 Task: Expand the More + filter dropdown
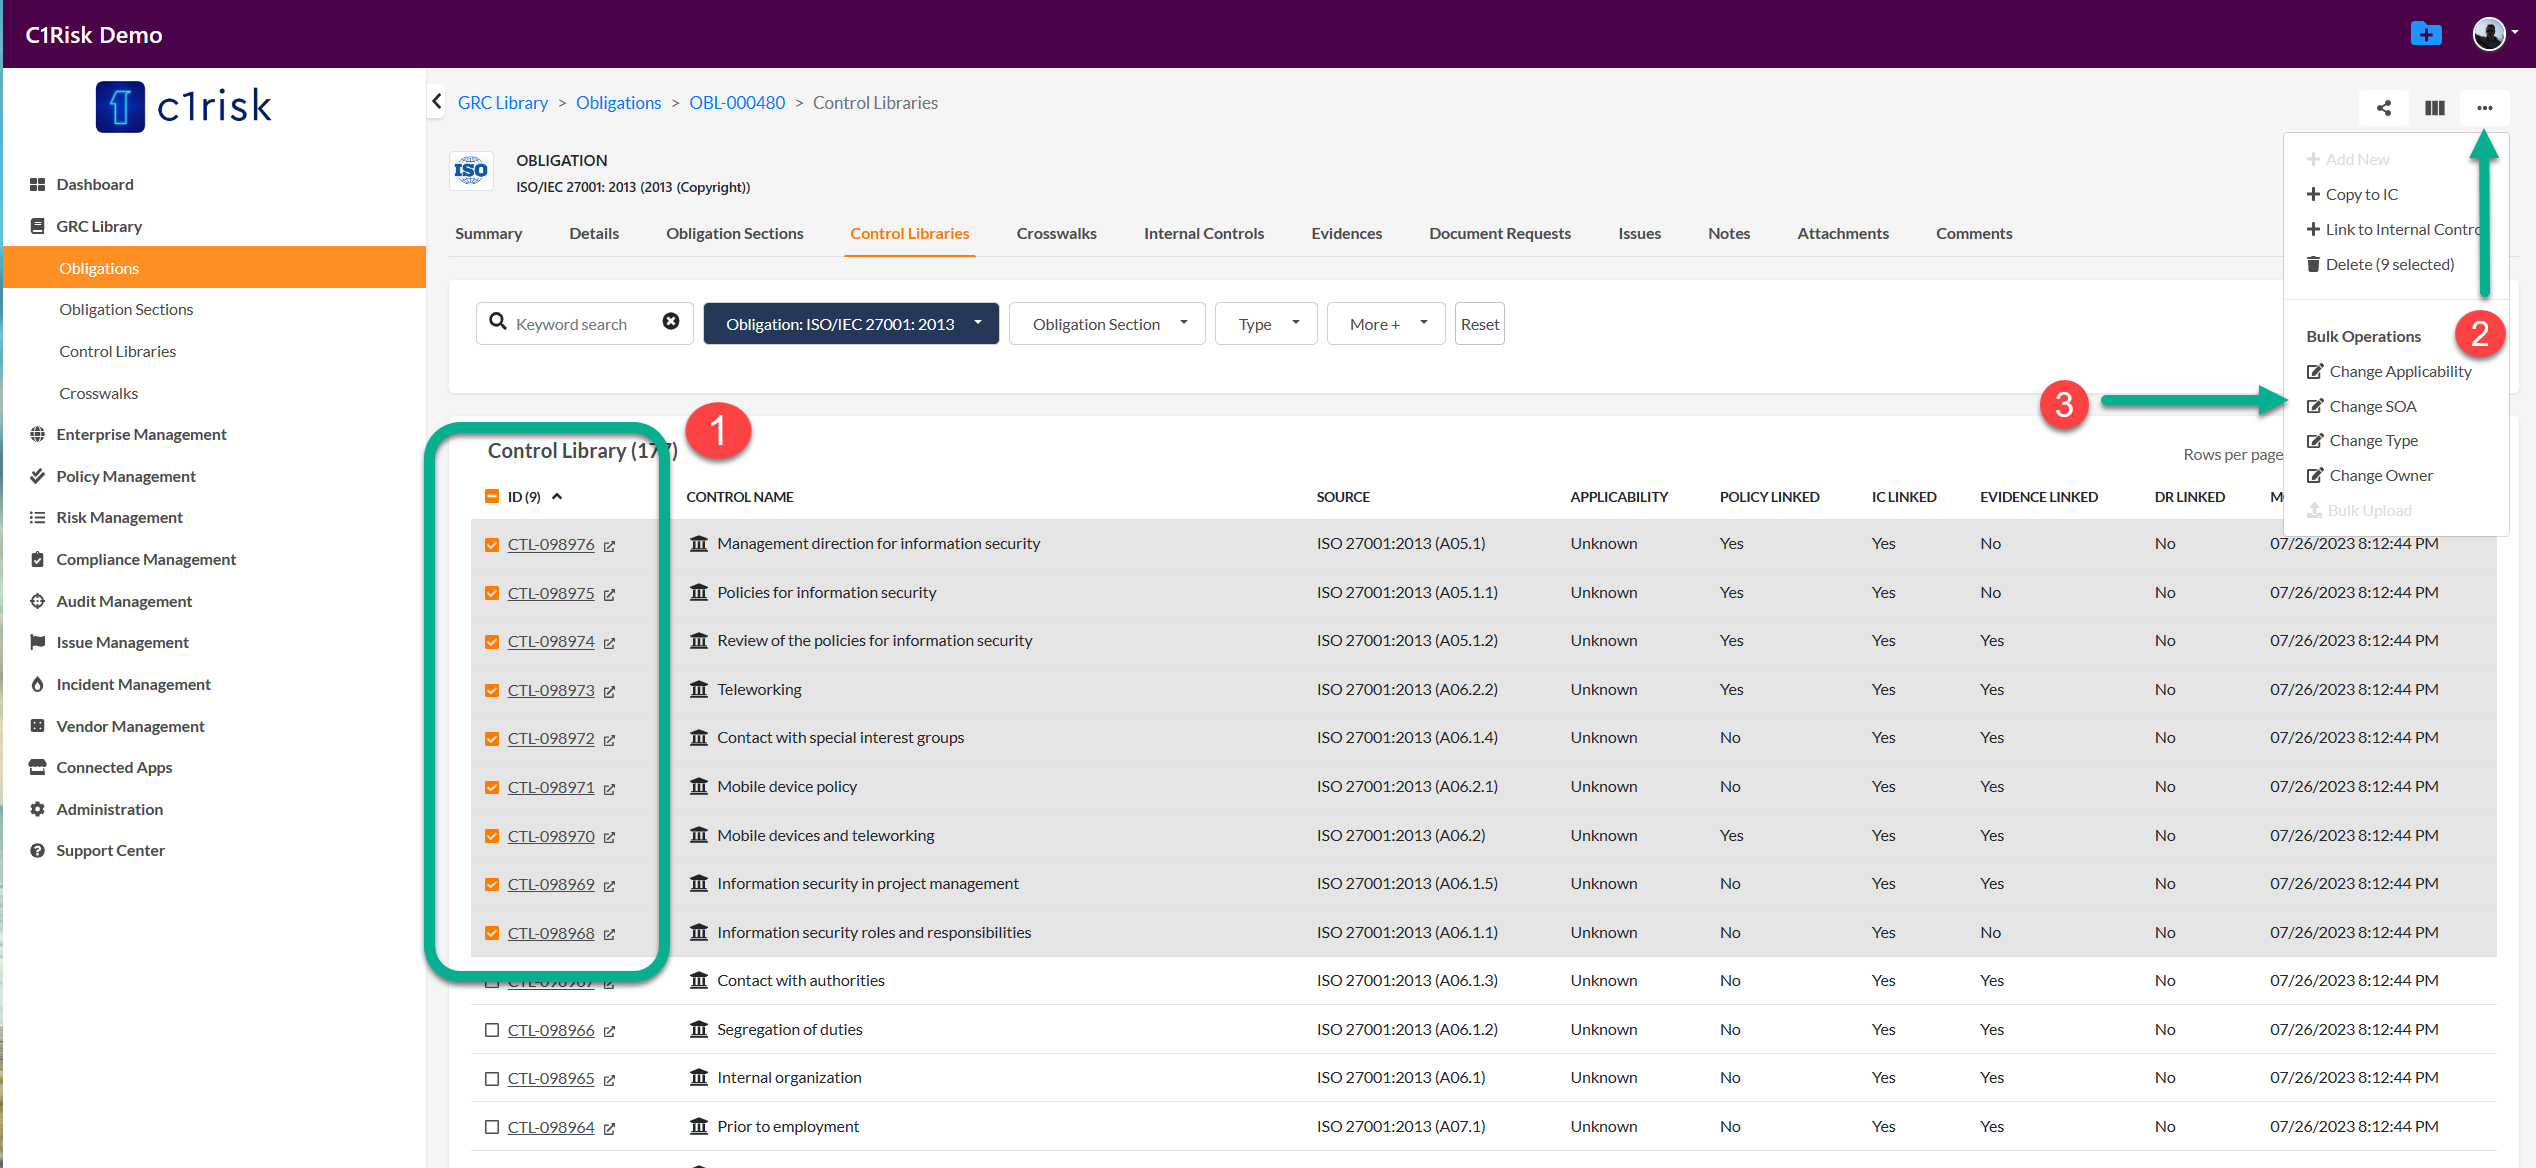pos(1386,324)
